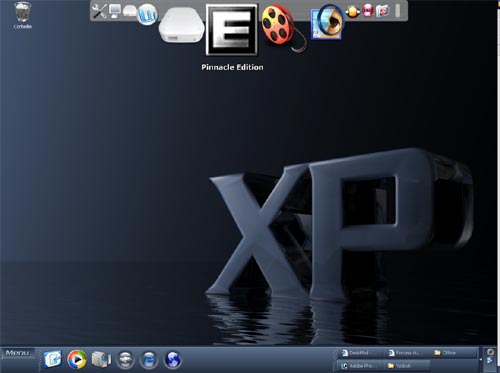Open the large white Mac mini icon
The width and height of the screenshot is (500, 373).
point(181,25)
